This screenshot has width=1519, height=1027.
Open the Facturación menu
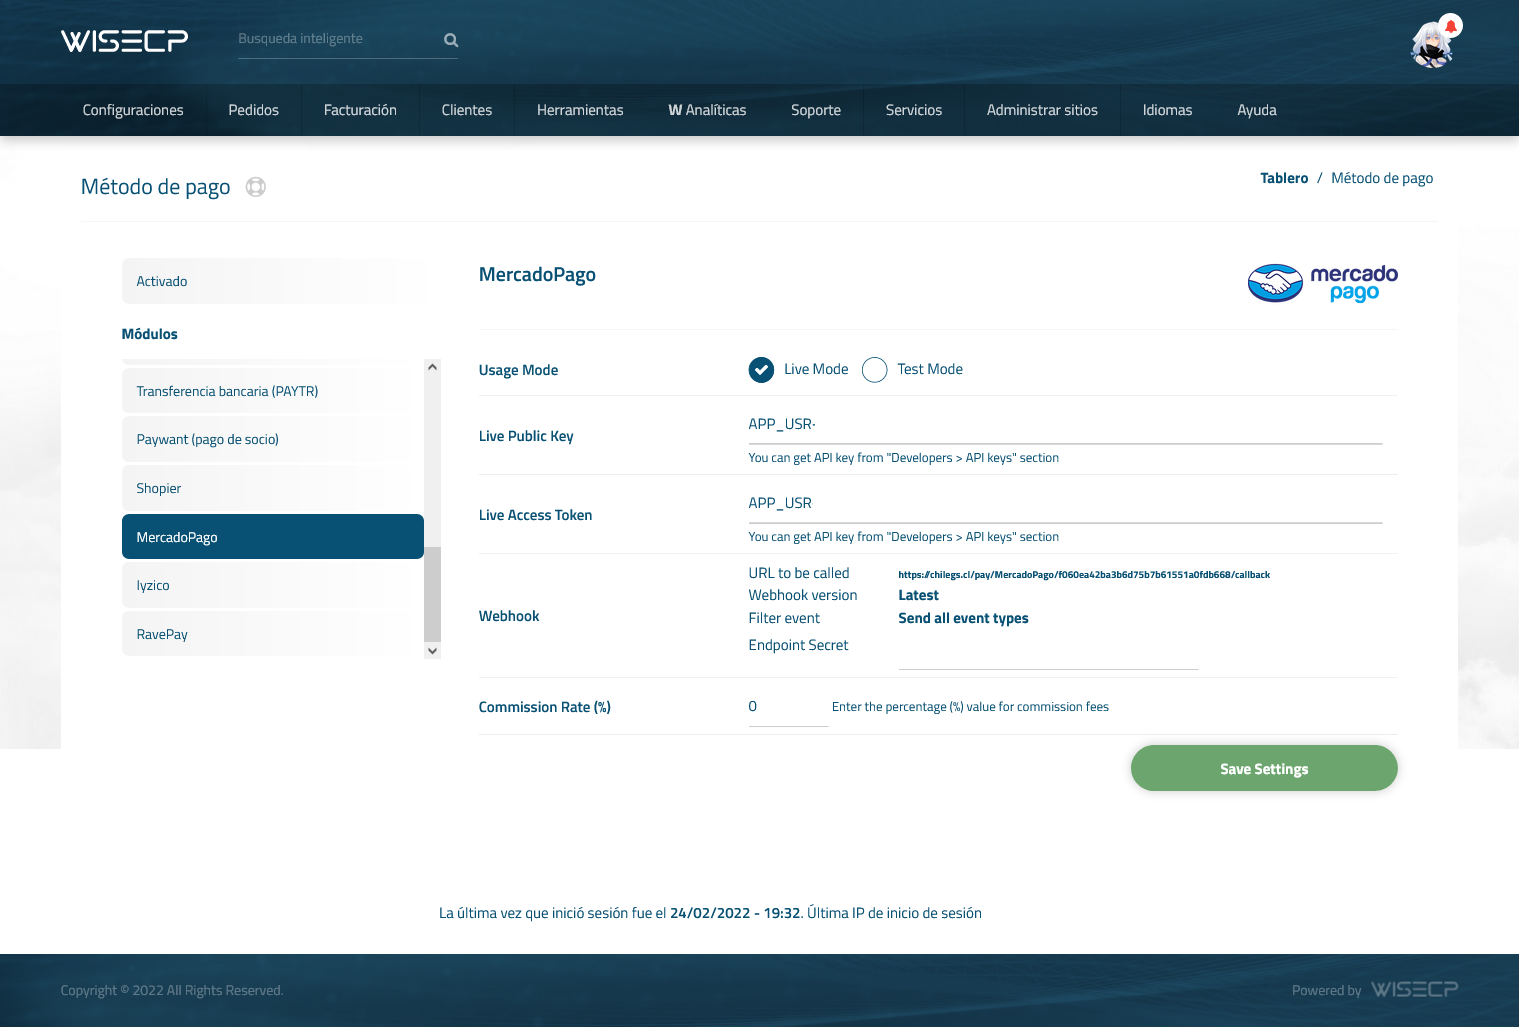(x=360, y=110)
